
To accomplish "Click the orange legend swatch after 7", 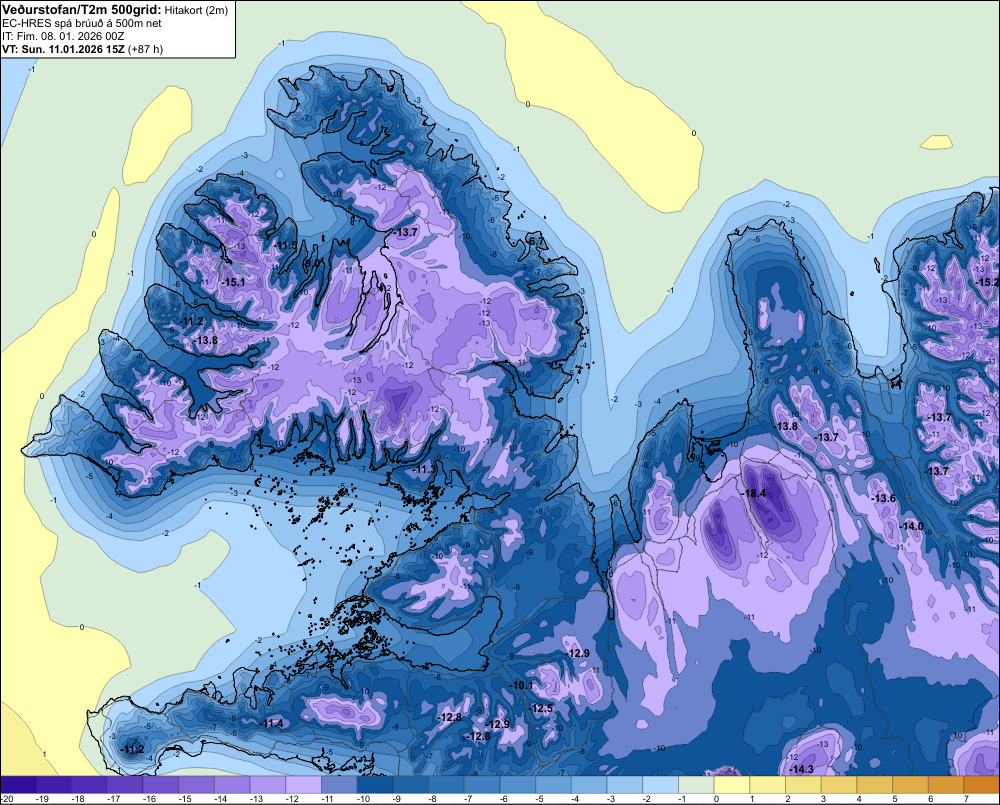I will click(x=982, y=785).
